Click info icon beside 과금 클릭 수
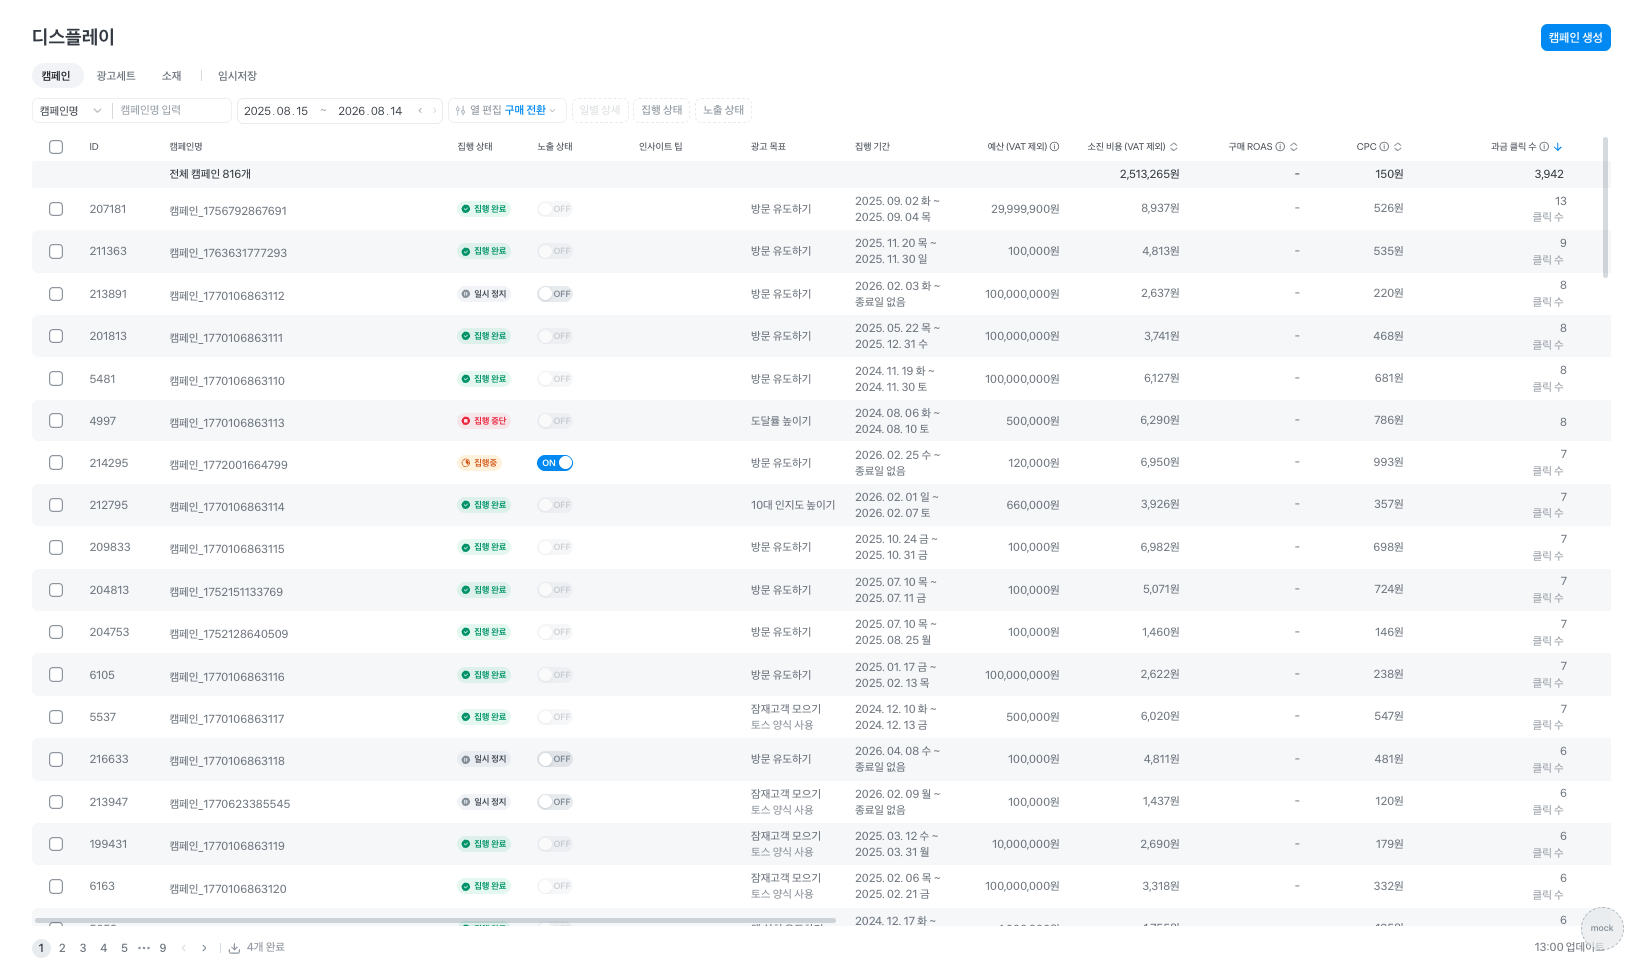Image resolution: width=1643 pixels, height=968 pixels. pyautogui.click(x=1544, y=147)
